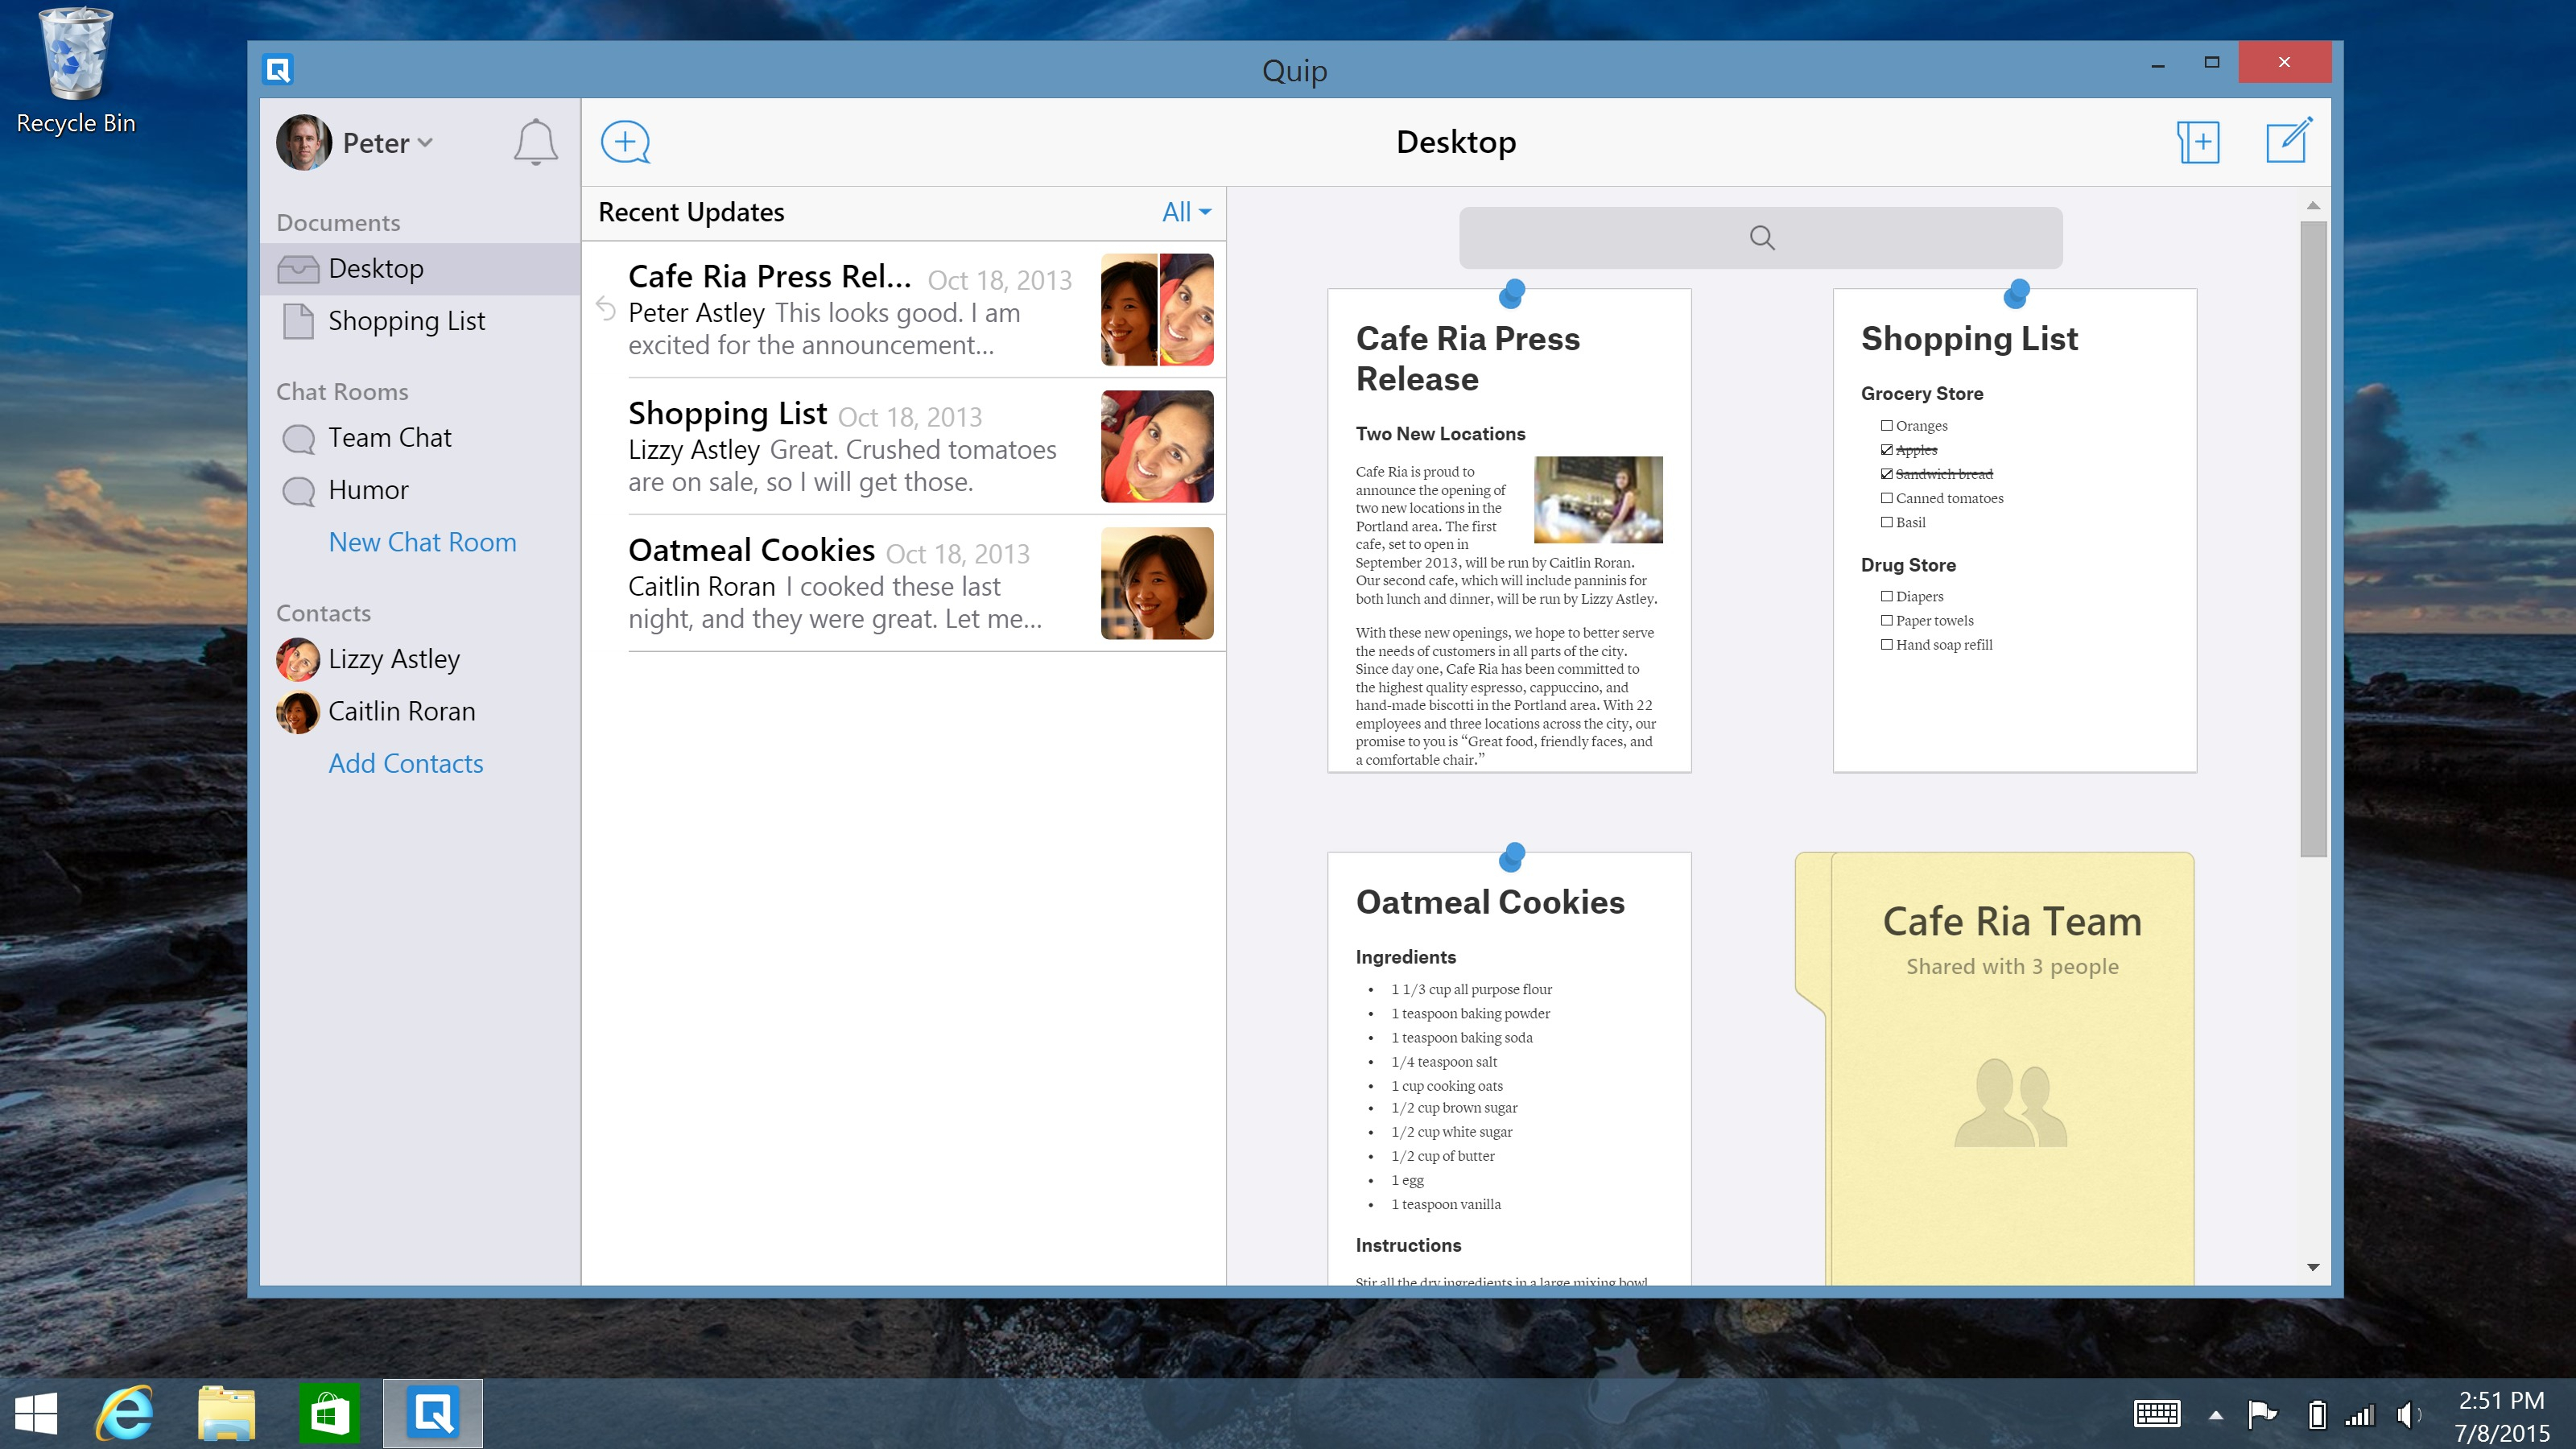
Task: Click the new document plus icon above Recent Updates
Action: point(626,141)
